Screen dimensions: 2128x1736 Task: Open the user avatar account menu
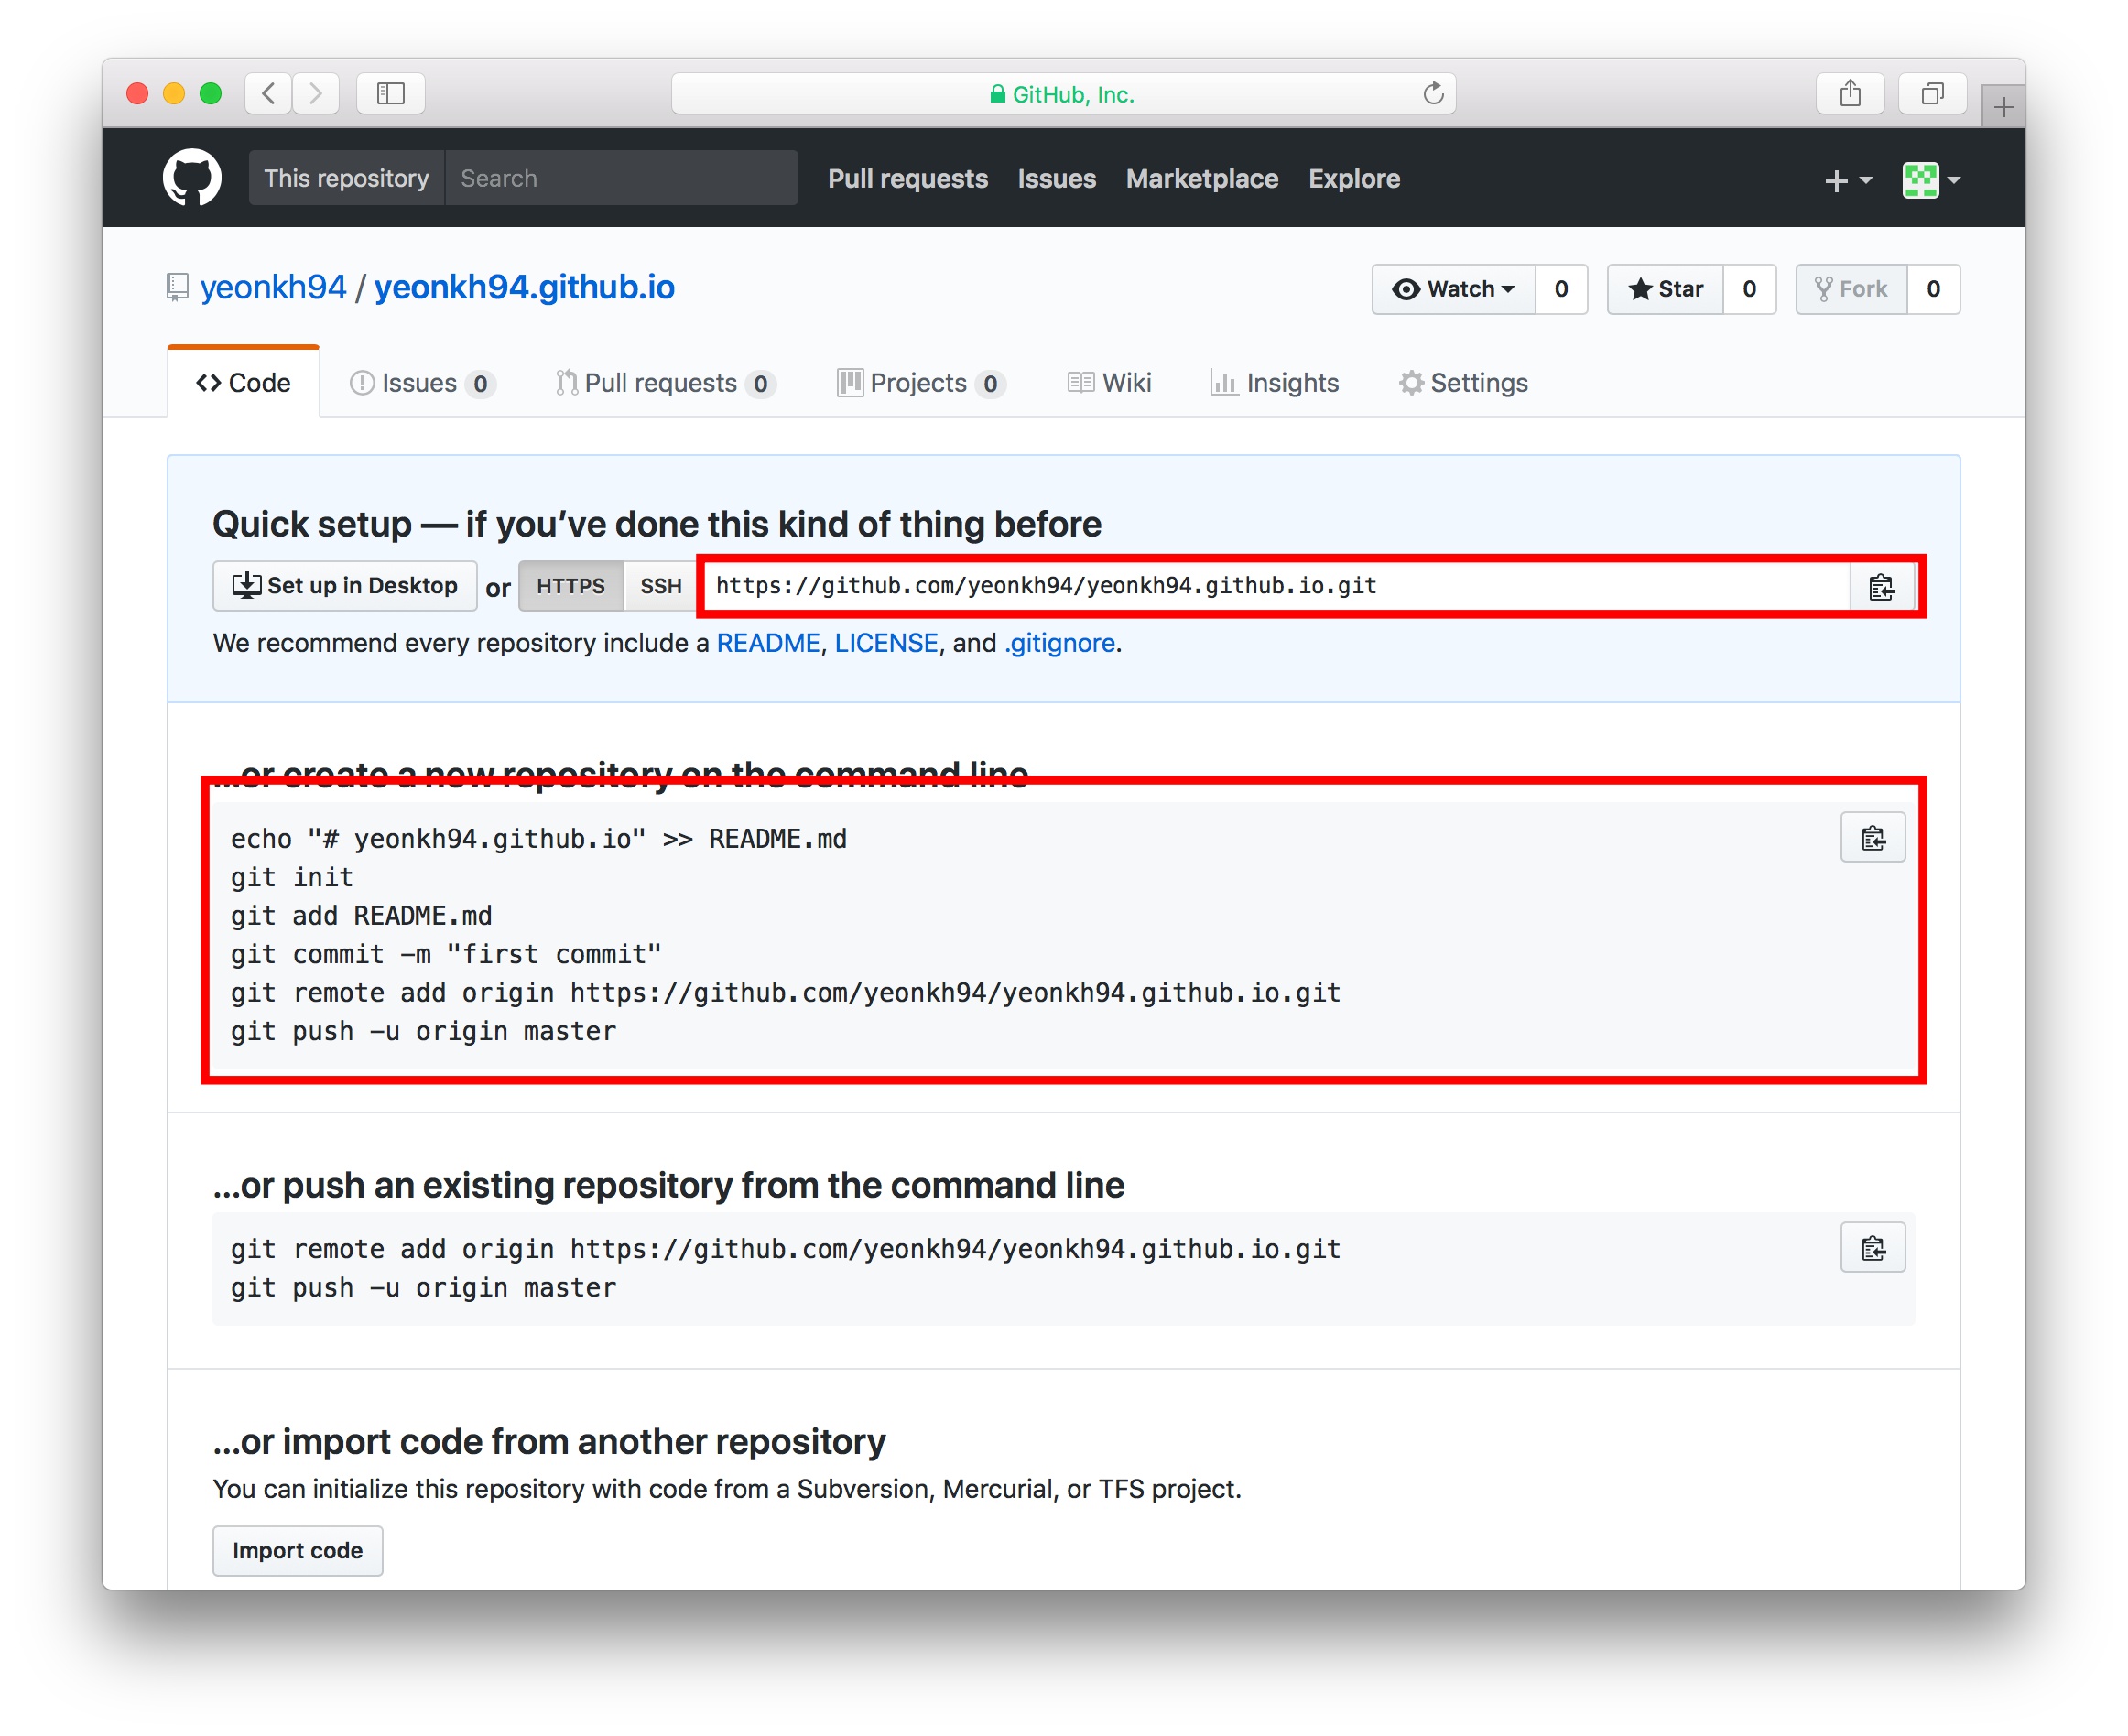coord(1930,181)
